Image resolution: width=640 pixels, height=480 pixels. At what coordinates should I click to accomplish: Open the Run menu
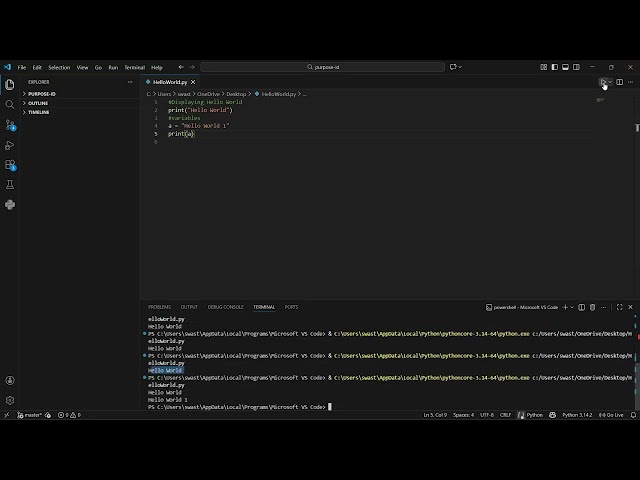[113, 67]
